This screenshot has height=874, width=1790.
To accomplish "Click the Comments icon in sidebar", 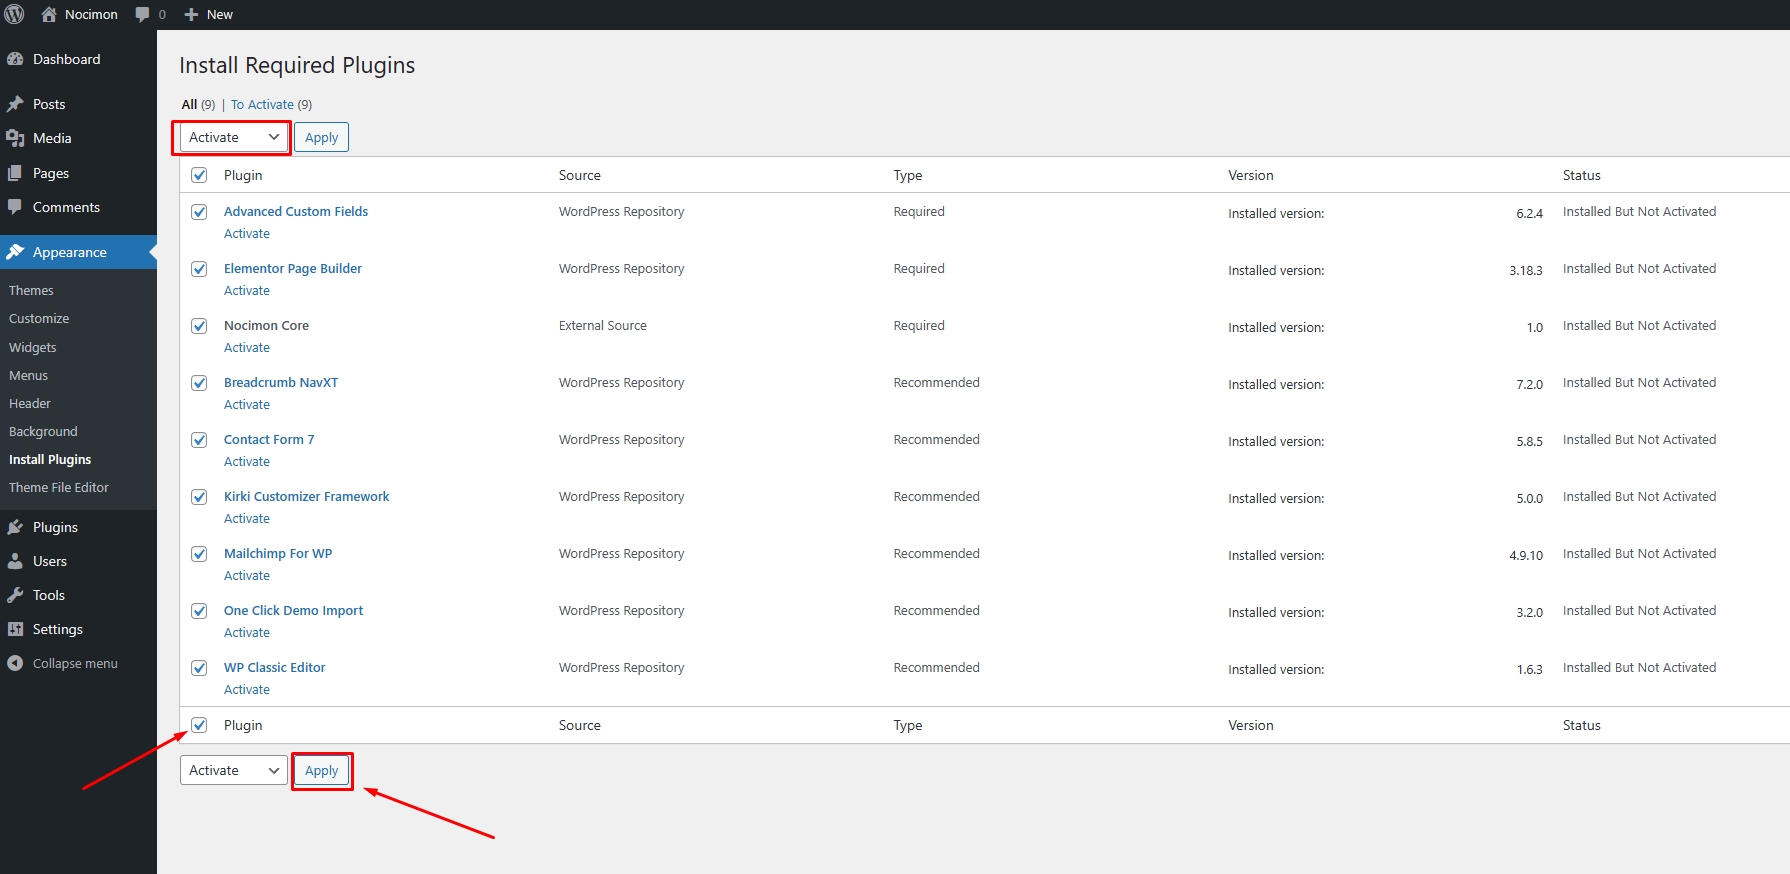I will 15,207.
